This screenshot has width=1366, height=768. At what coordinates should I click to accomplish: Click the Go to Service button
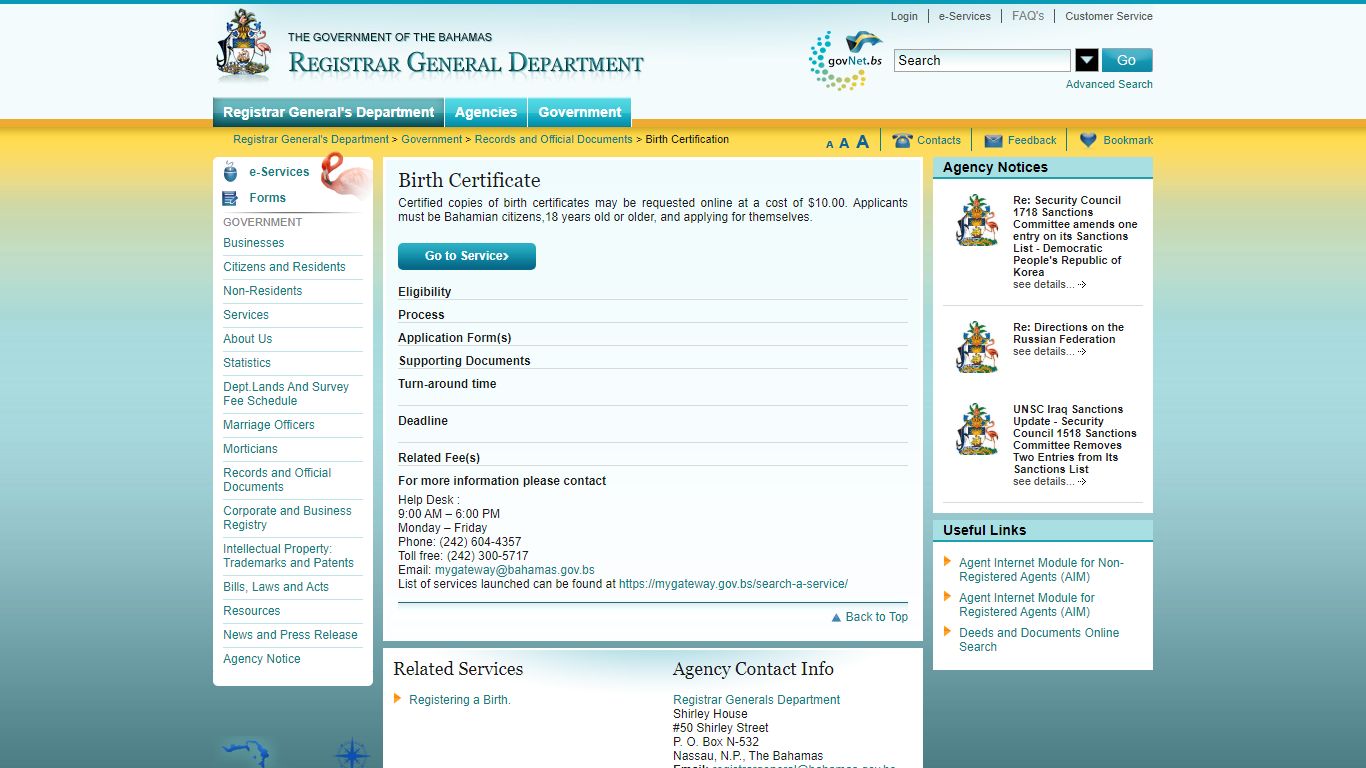pos(467,256)
